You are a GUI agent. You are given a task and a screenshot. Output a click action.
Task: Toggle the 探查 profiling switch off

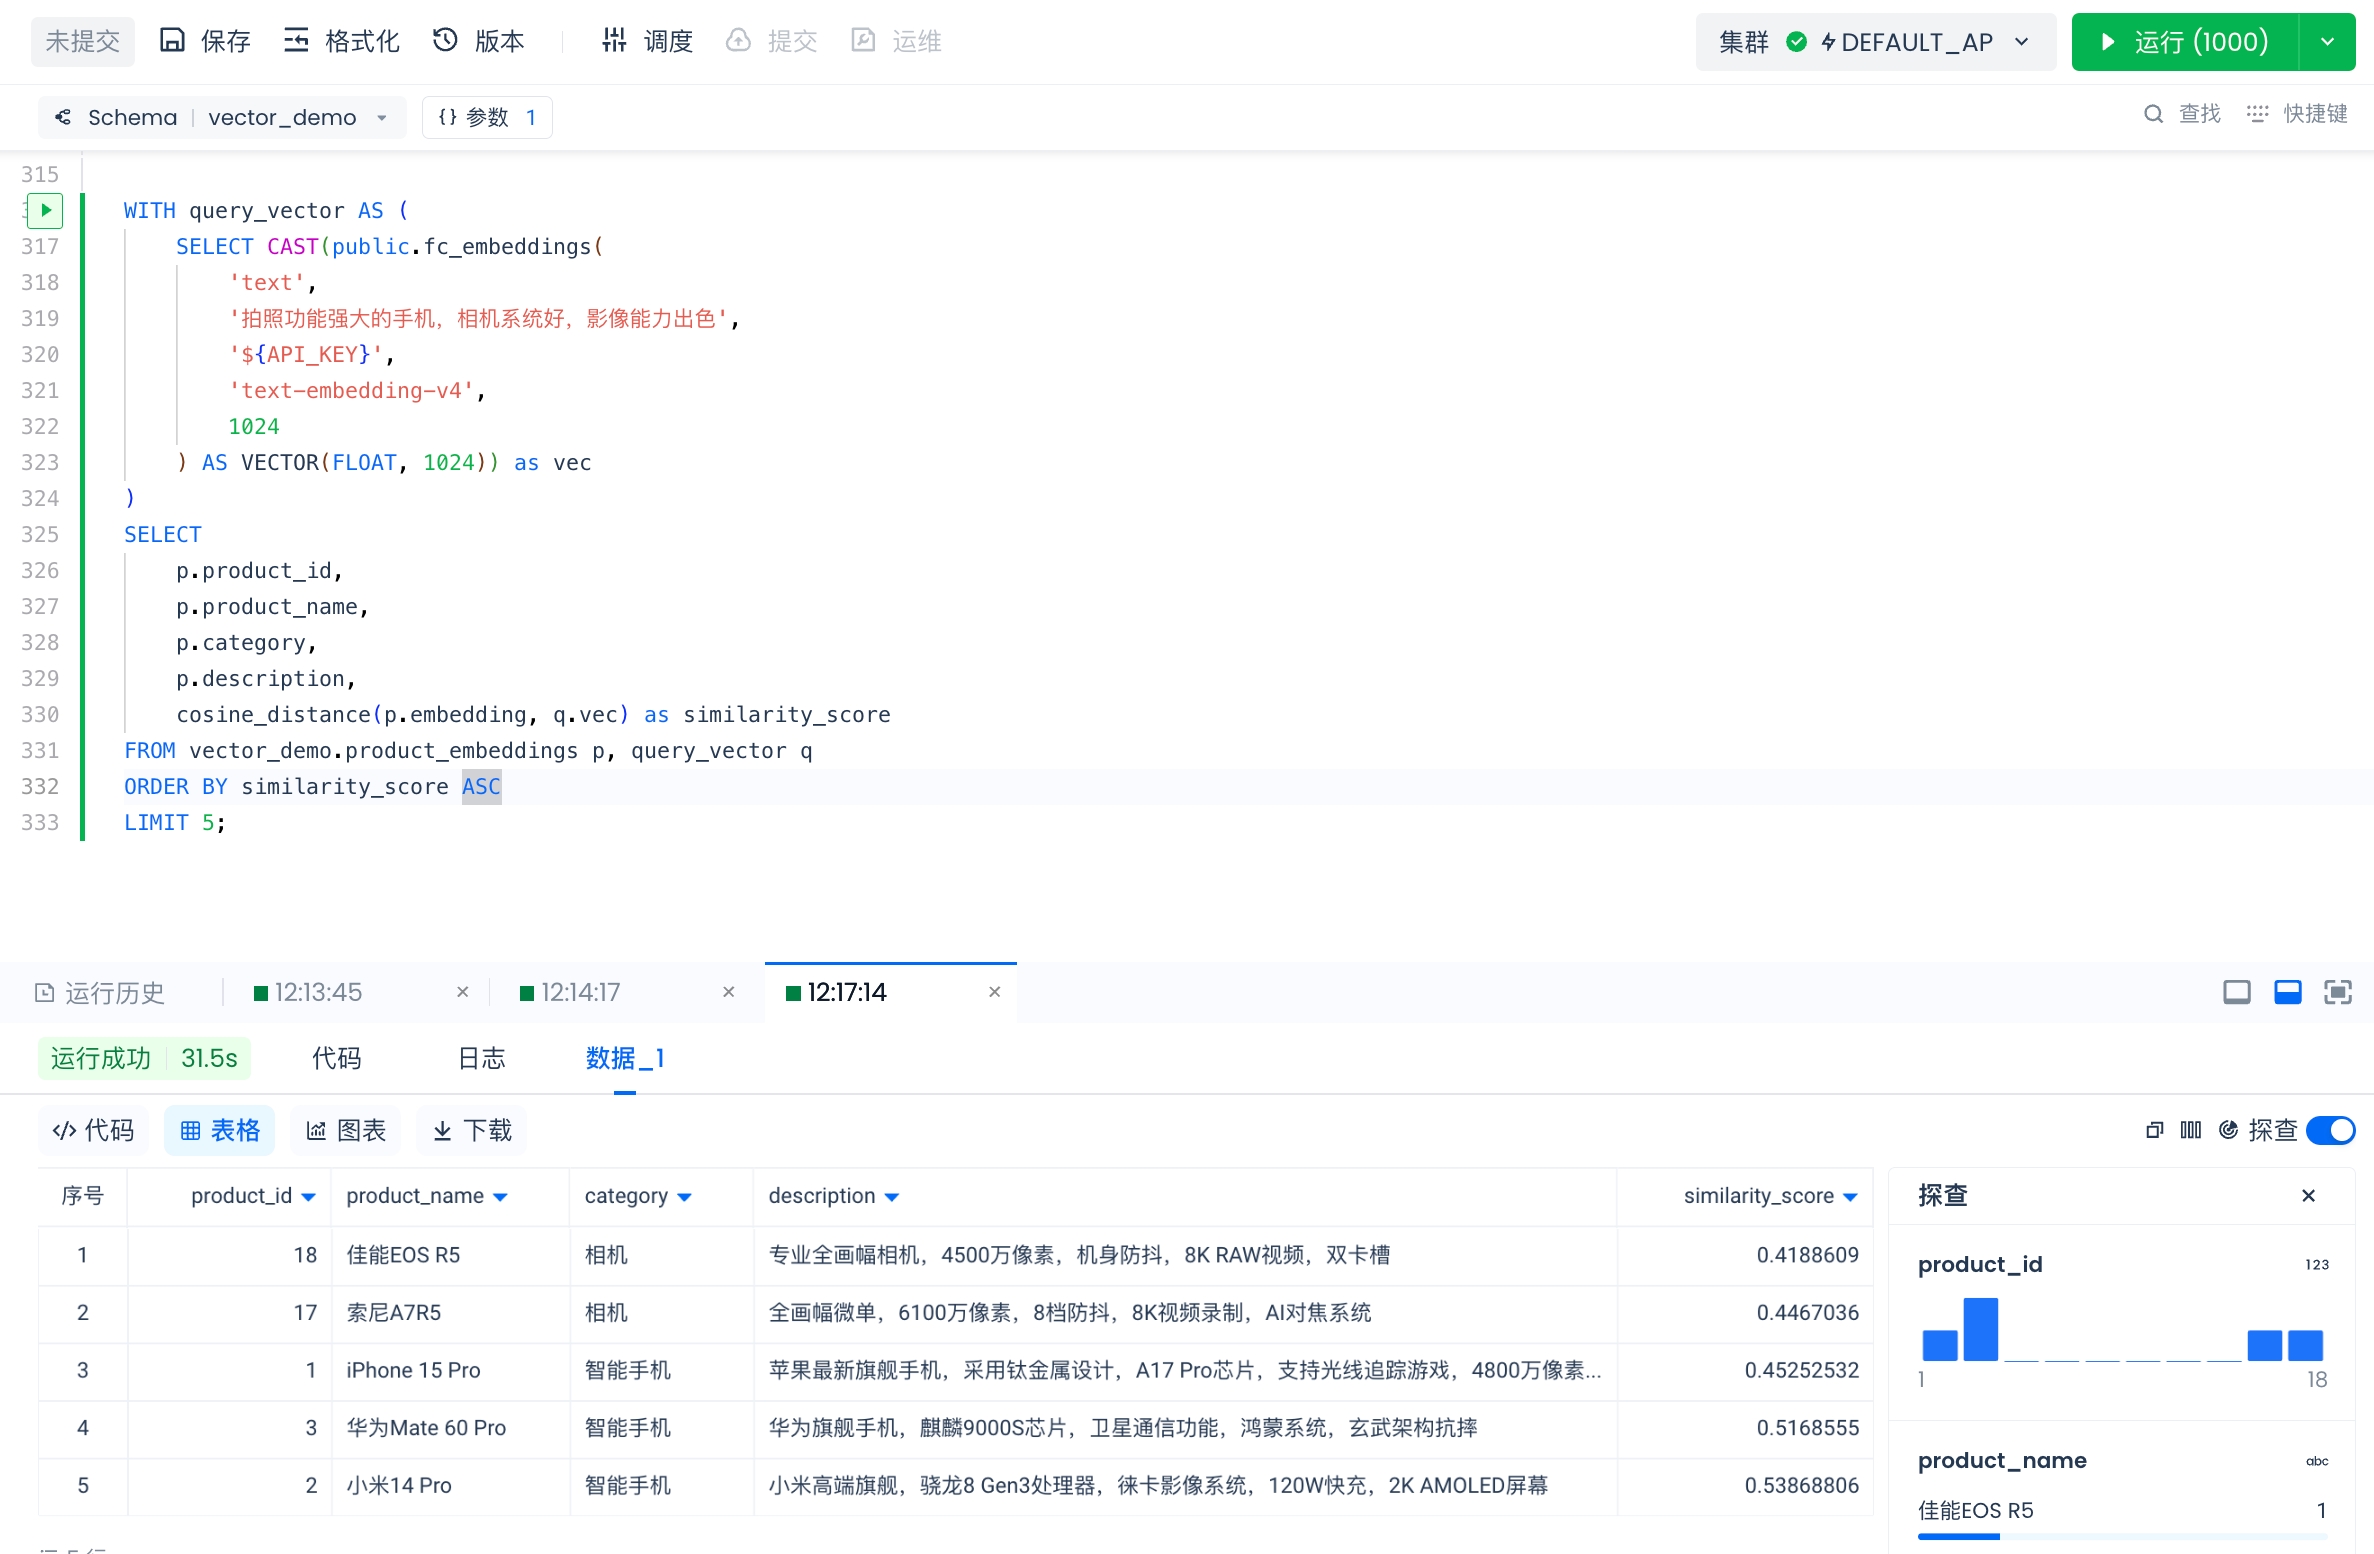click(2330, 1130)
